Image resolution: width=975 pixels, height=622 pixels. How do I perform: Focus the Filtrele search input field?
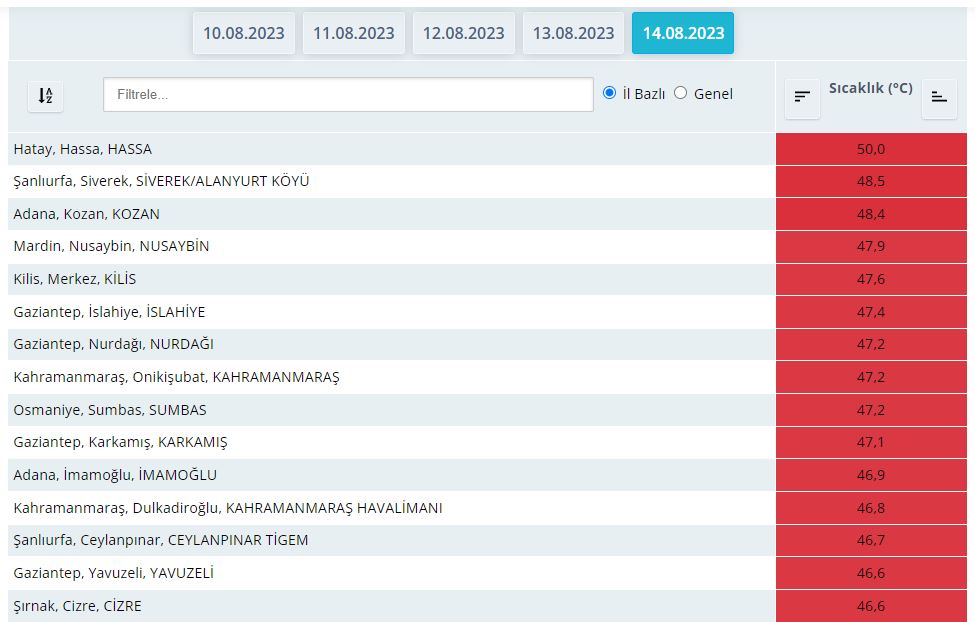click(348, 95)
